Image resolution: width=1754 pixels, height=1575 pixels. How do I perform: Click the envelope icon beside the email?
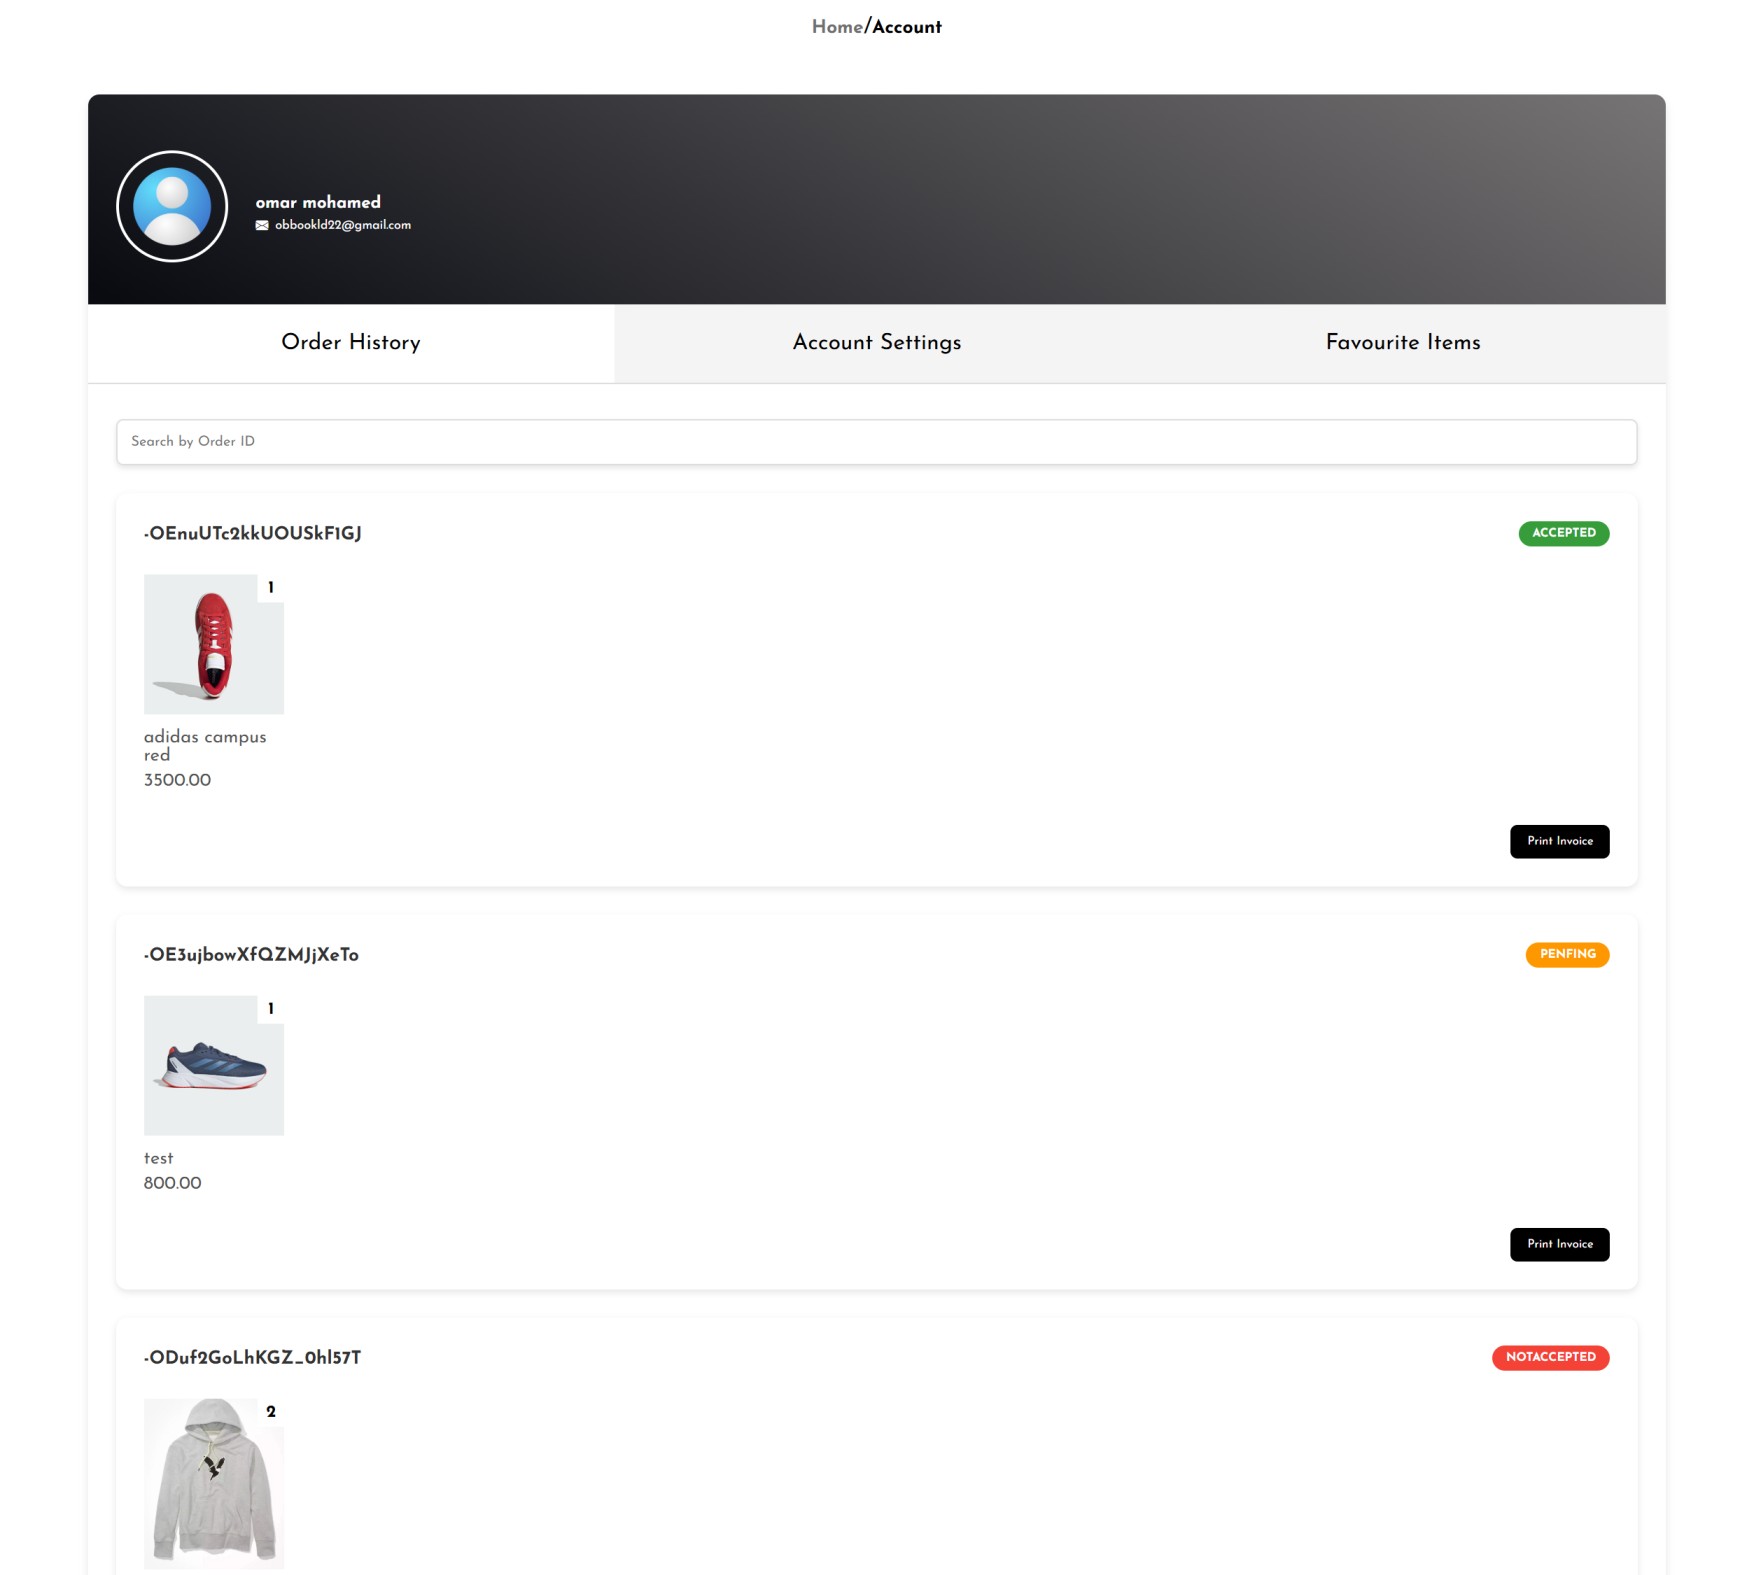pyautogui.click(x=262, y=226)
